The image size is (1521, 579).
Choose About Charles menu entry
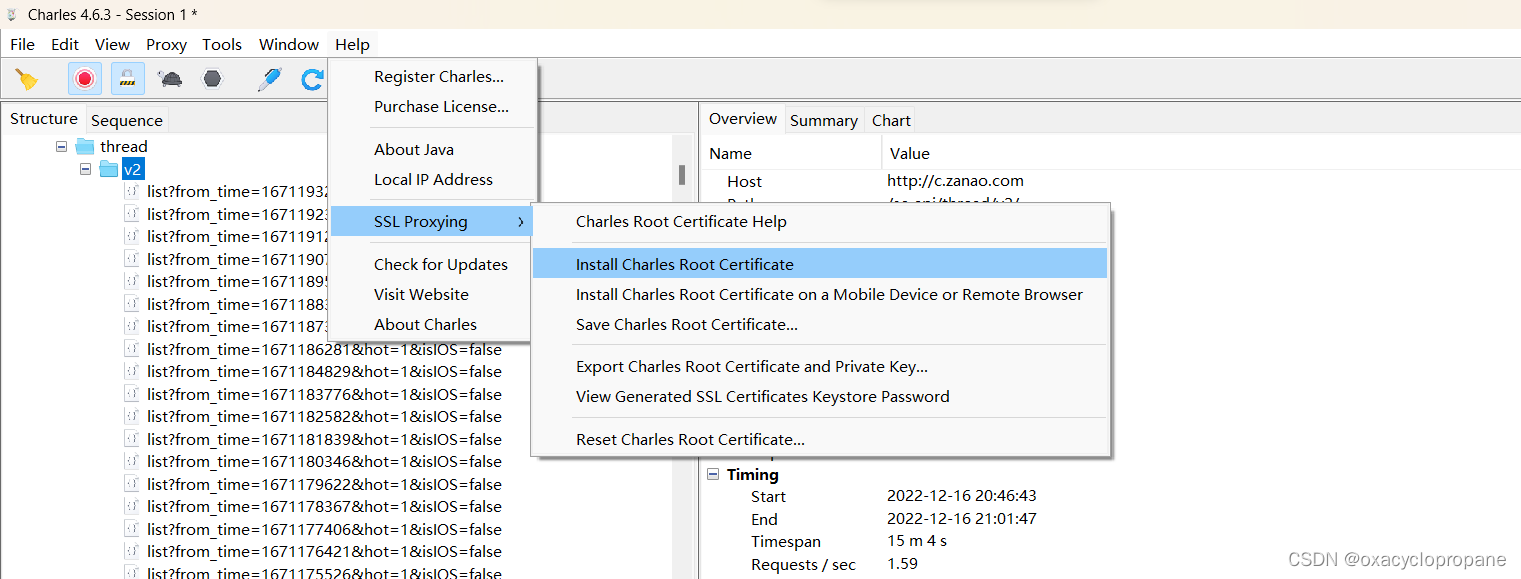pos(425,325)
